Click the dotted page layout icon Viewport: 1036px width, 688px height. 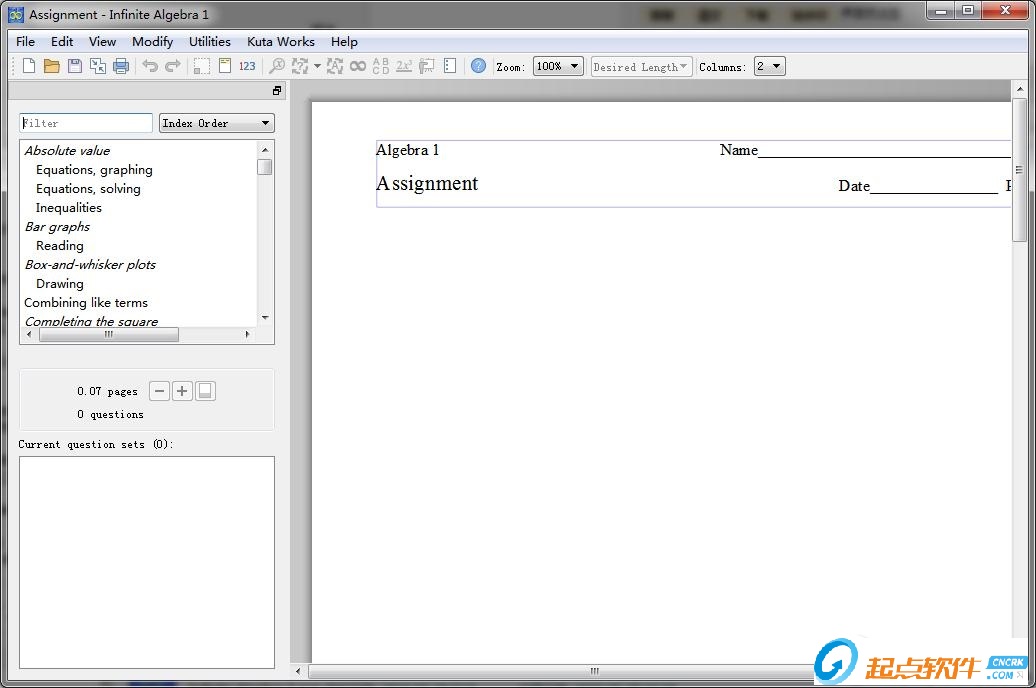450,66
